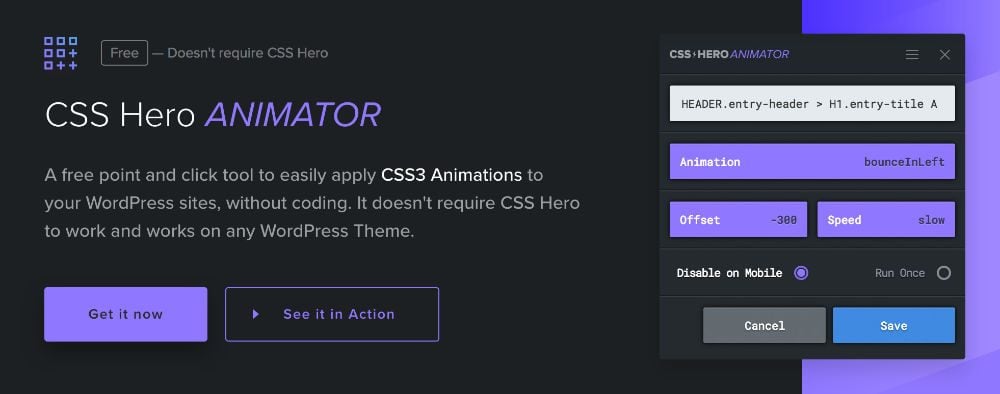Open the Animation dropdown showing bounceInLeft

tap(812, 161)
